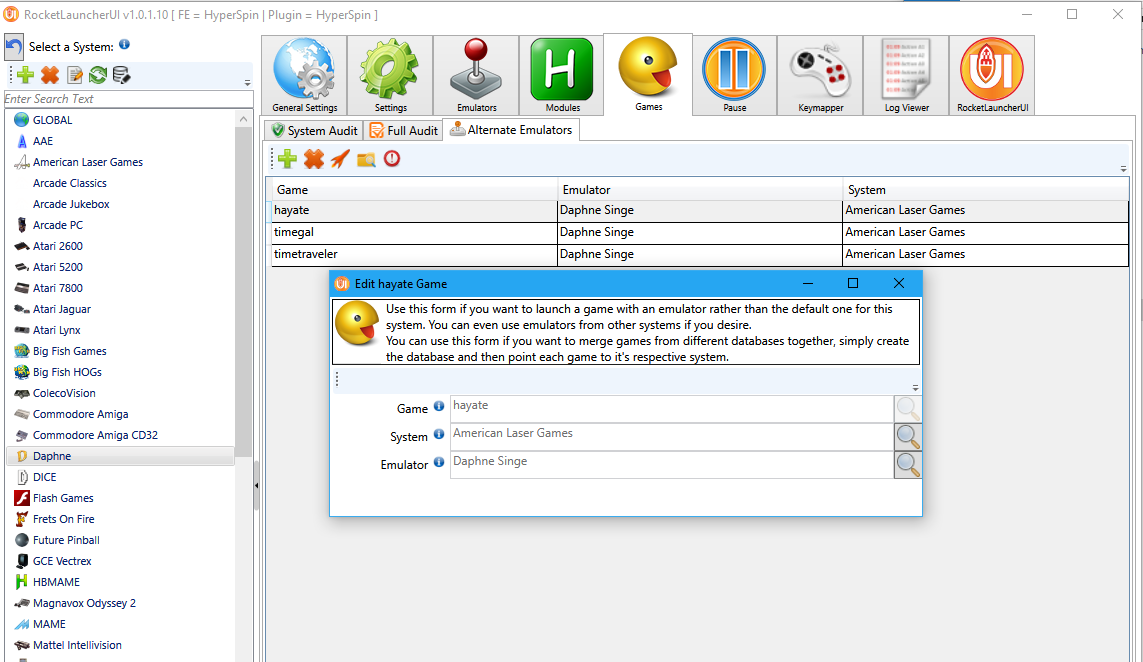
Task: Open the Keymapper tab
Action: click(x=820, y=75)
